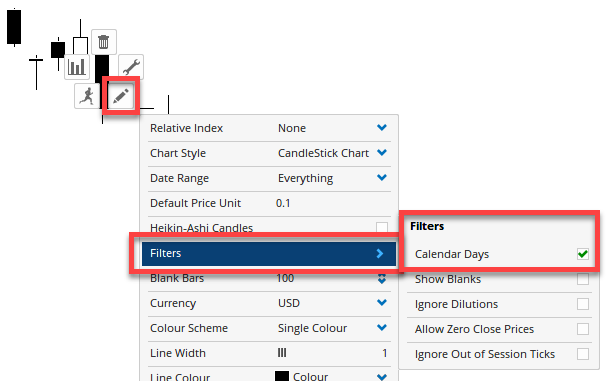Click the running man icon

87,96
